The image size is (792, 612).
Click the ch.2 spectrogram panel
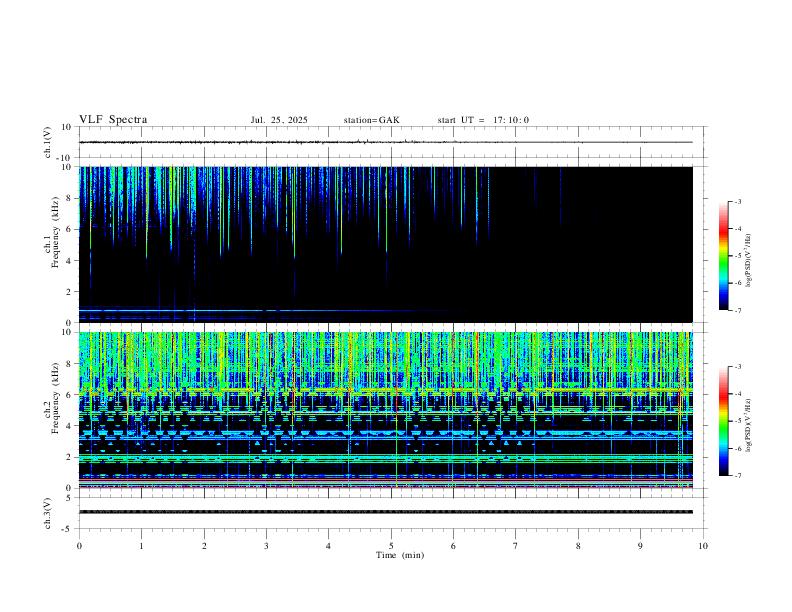(386, 410)
